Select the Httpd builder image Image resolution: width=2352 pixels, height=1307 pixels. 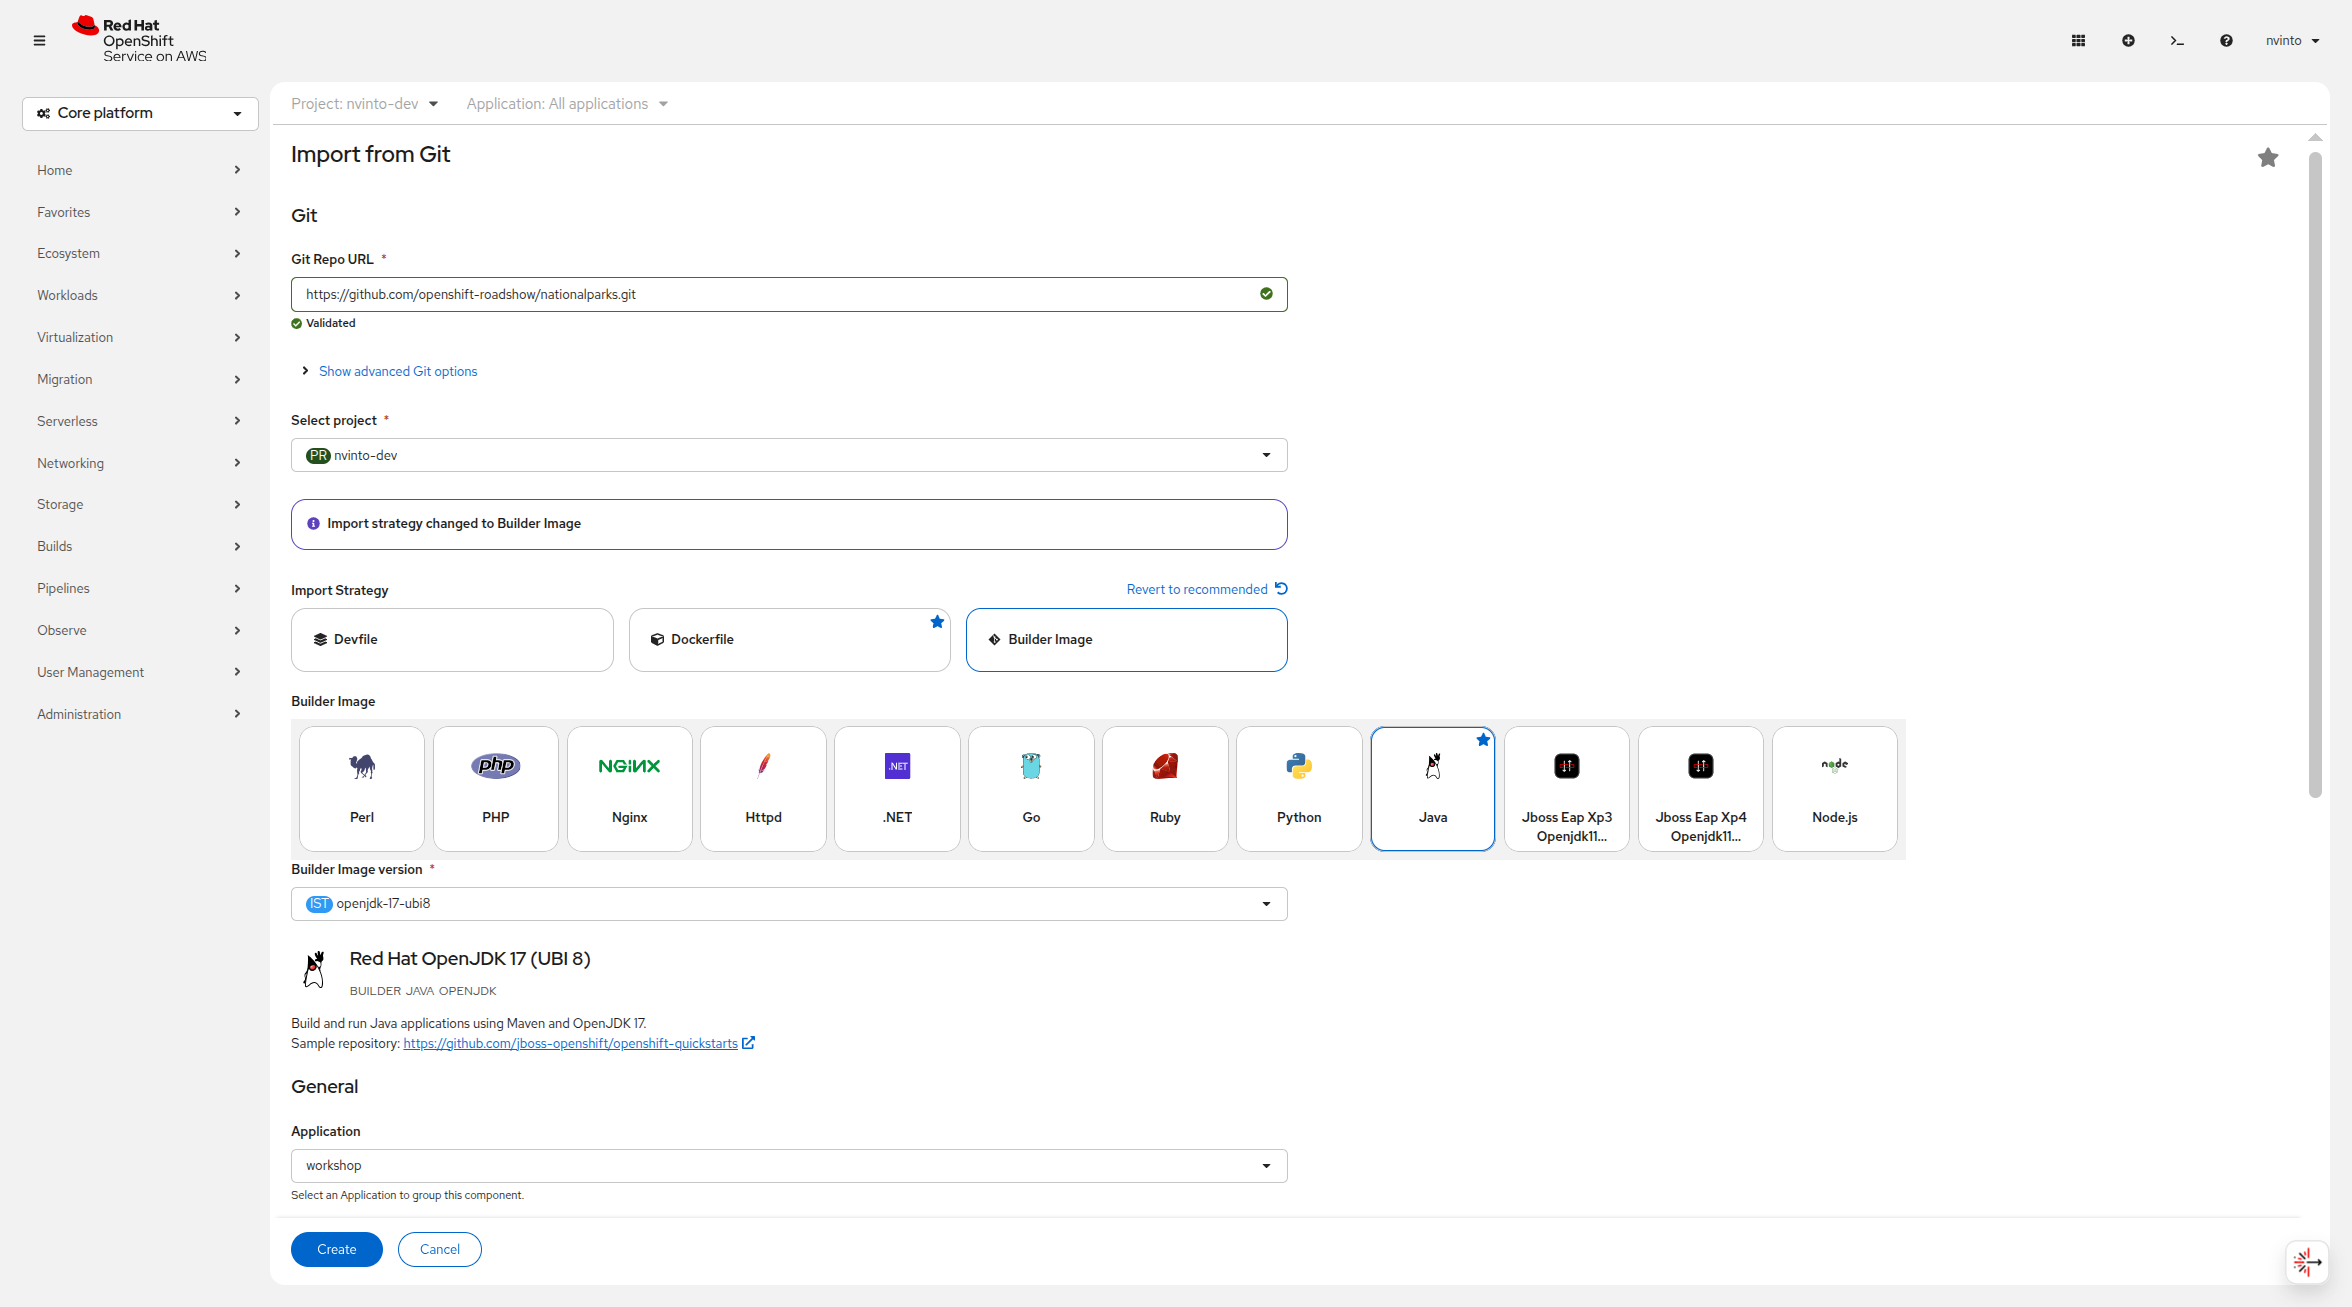point(763,789)
